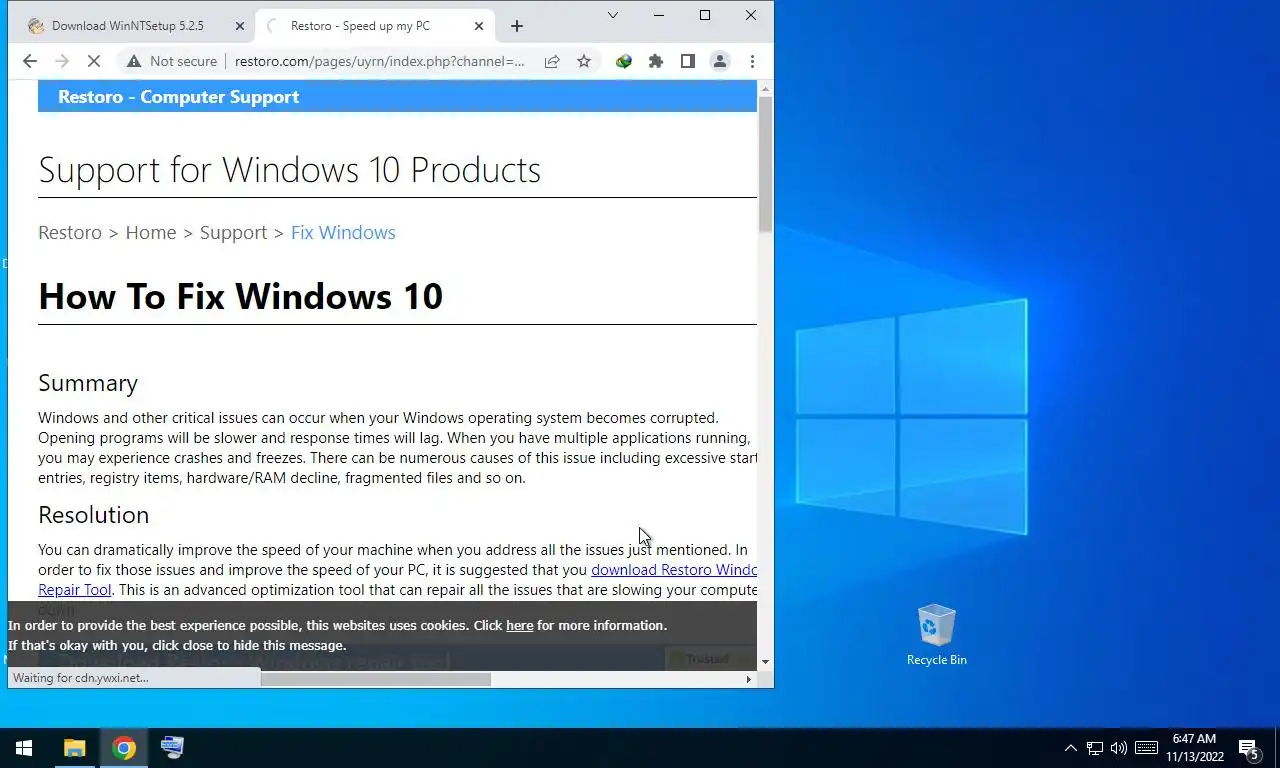Click the Resolution heading
Screen dimensions: 1280x768
point(94,514)
